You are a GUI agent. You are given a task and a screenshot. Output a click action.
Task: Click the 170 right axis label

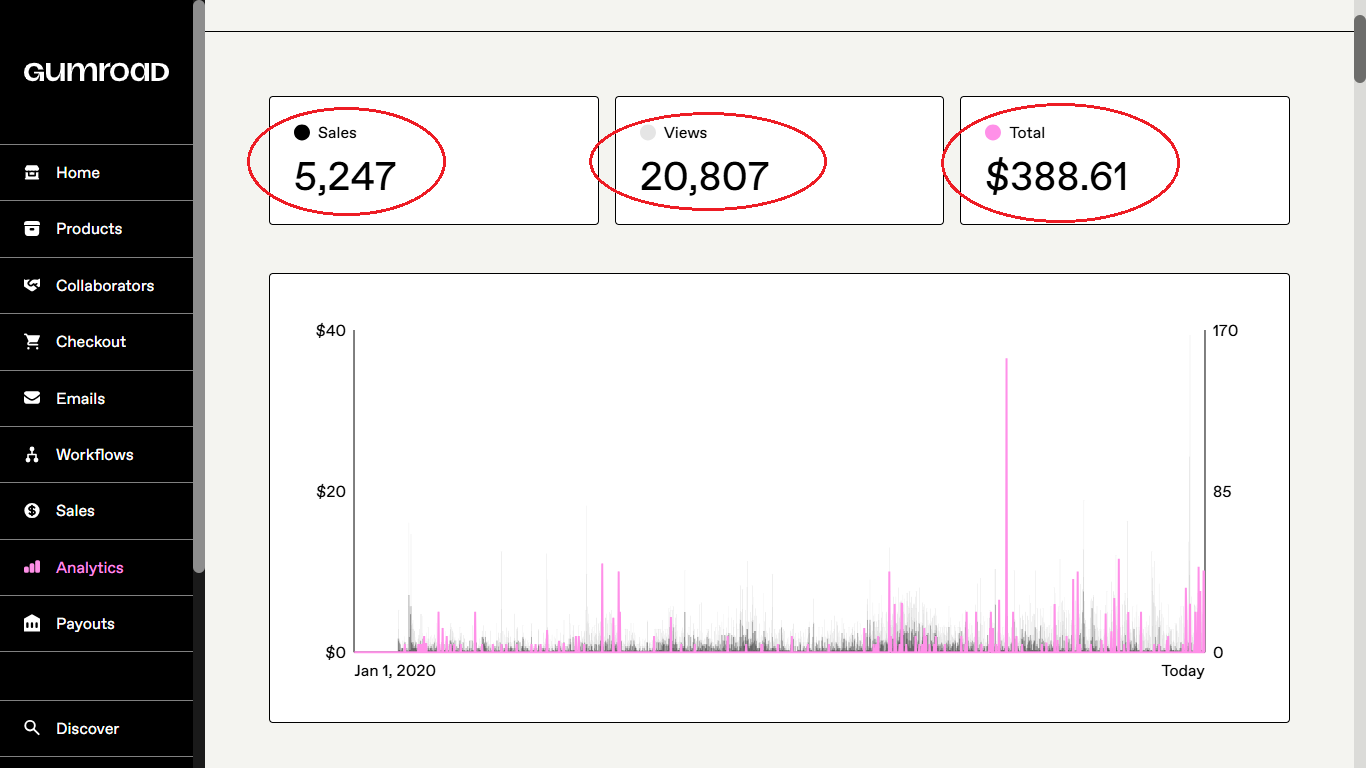point(1225,331)
